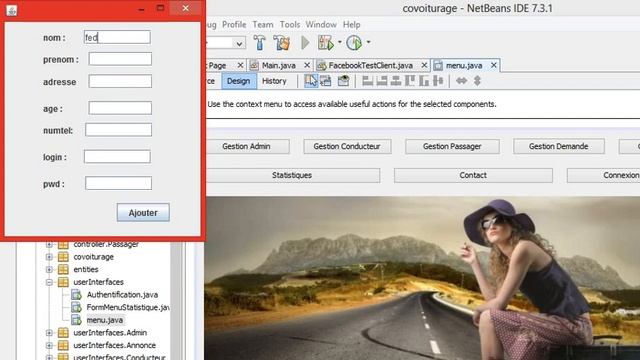640x360 pixels.
Task: Click the Gestion Passager button
Action: point(452,146)
